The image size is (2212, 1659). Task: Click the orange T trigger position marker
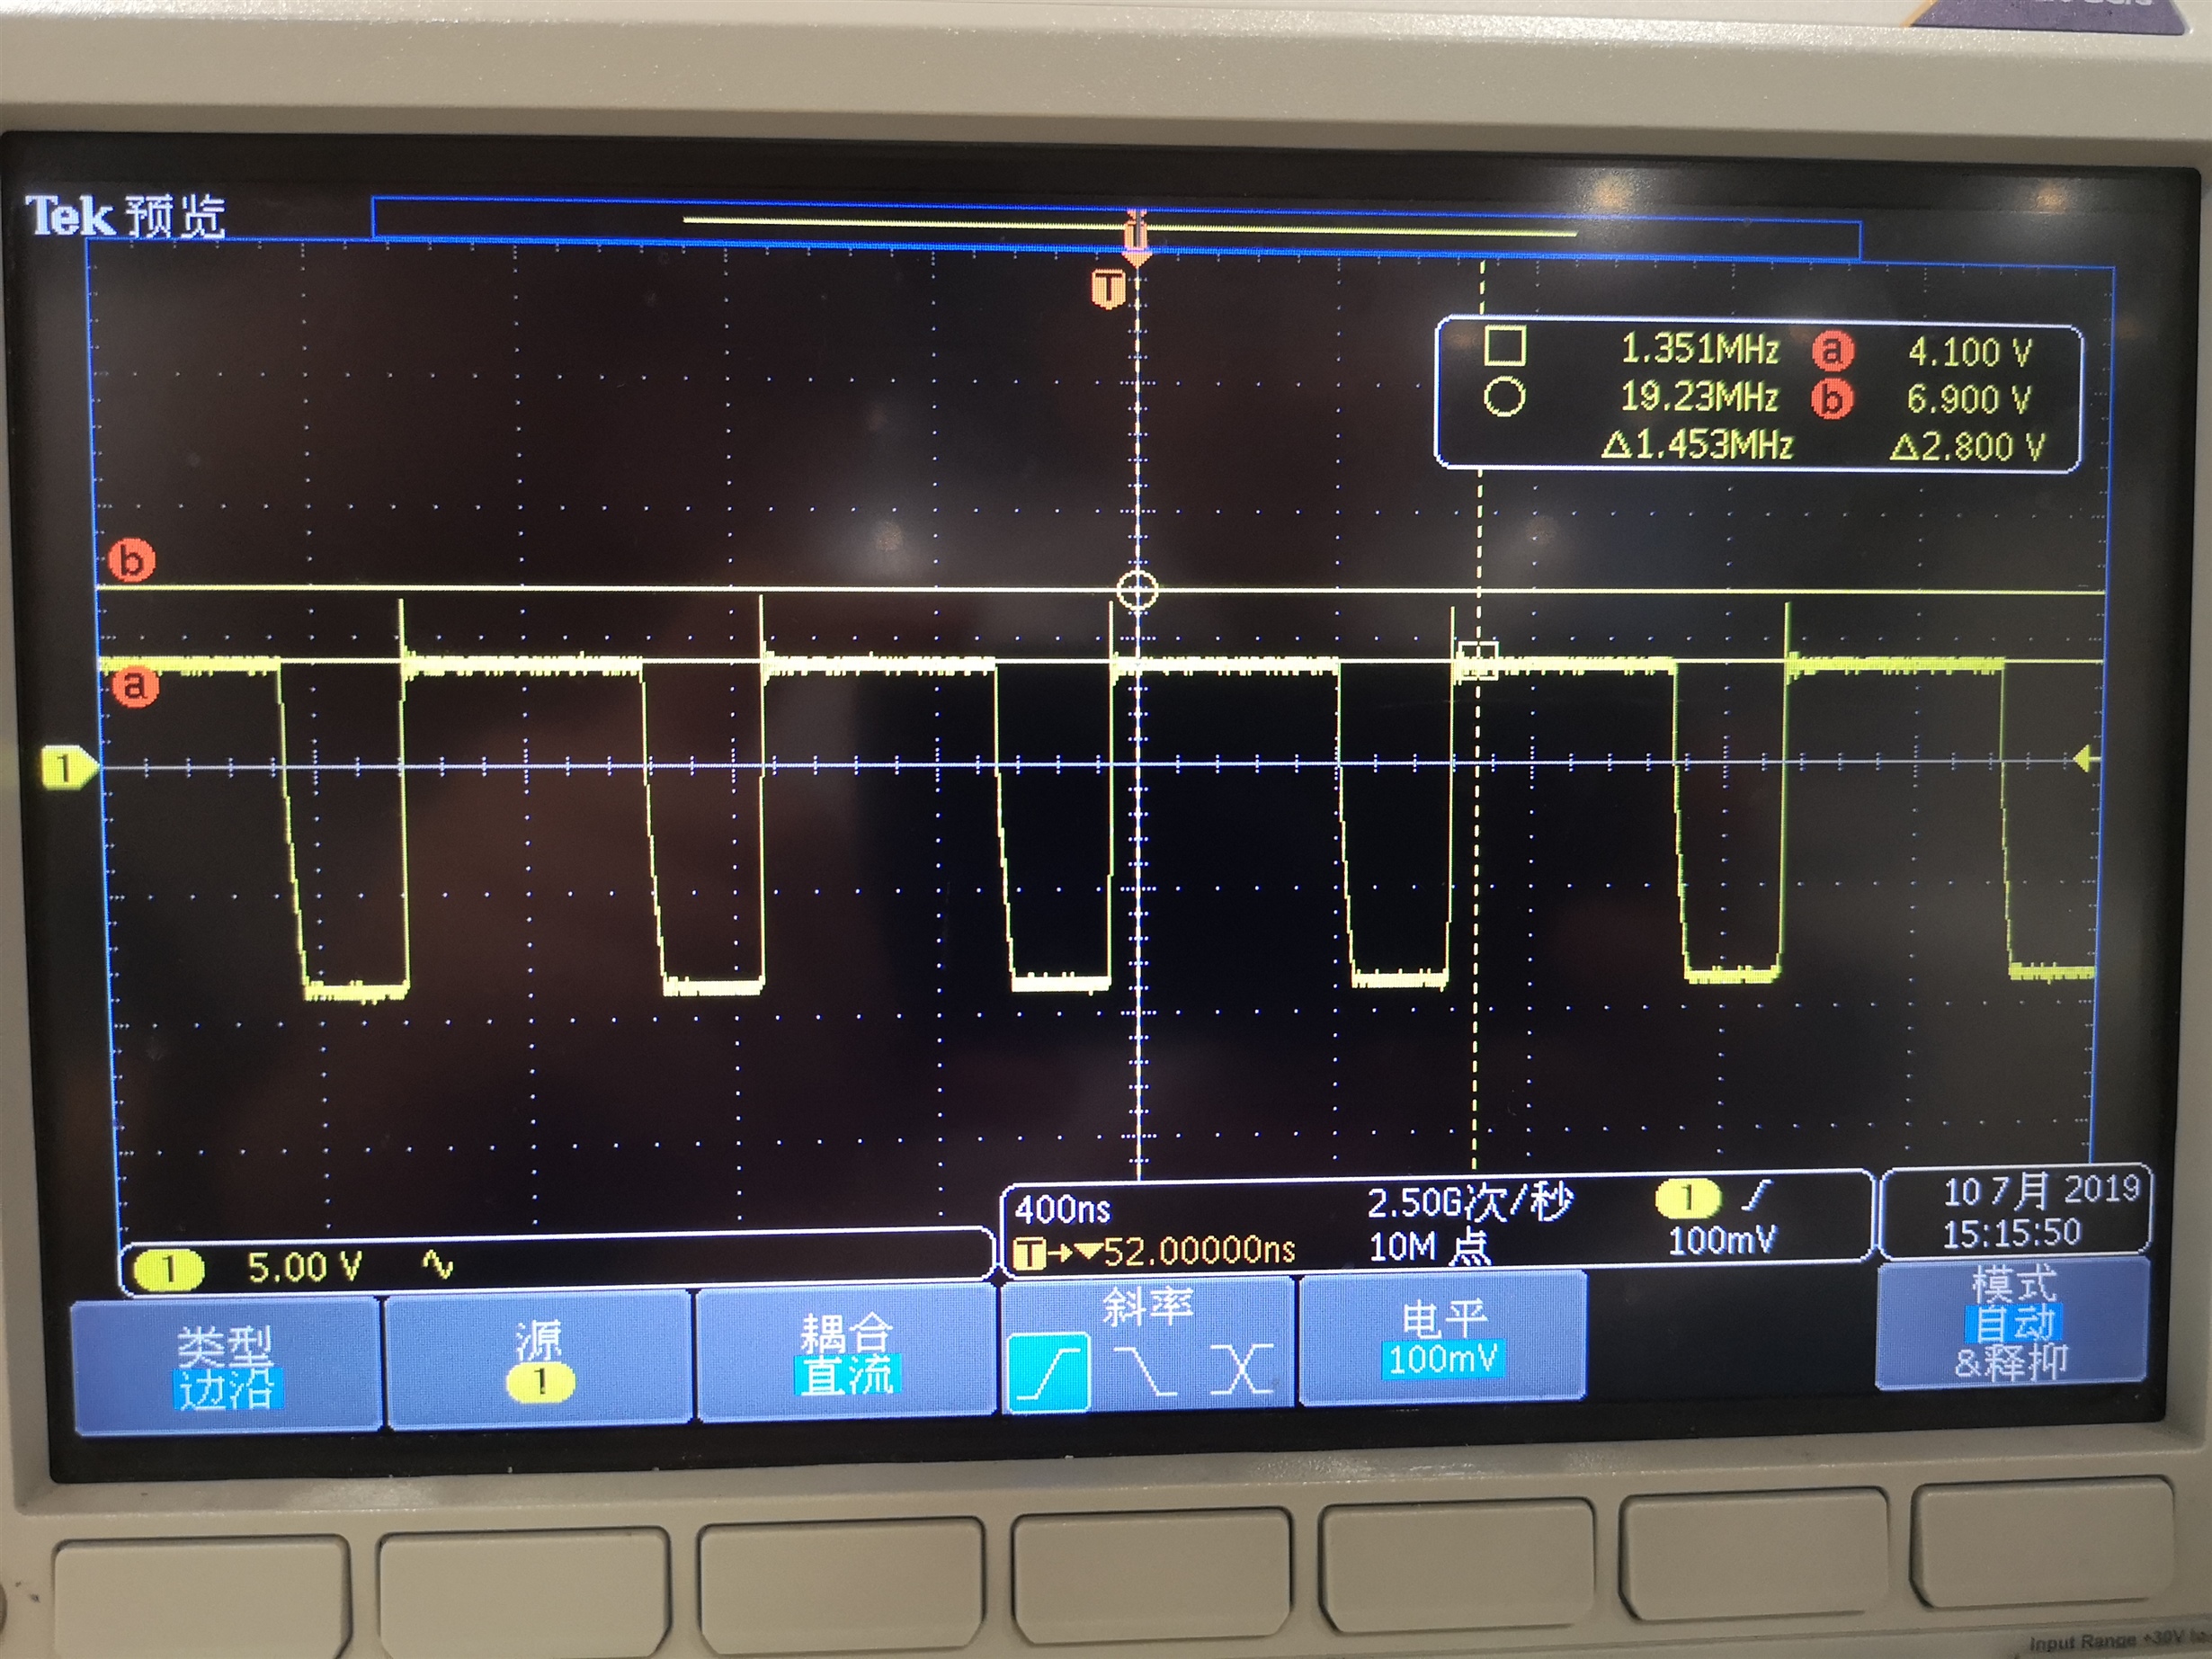1108,289
